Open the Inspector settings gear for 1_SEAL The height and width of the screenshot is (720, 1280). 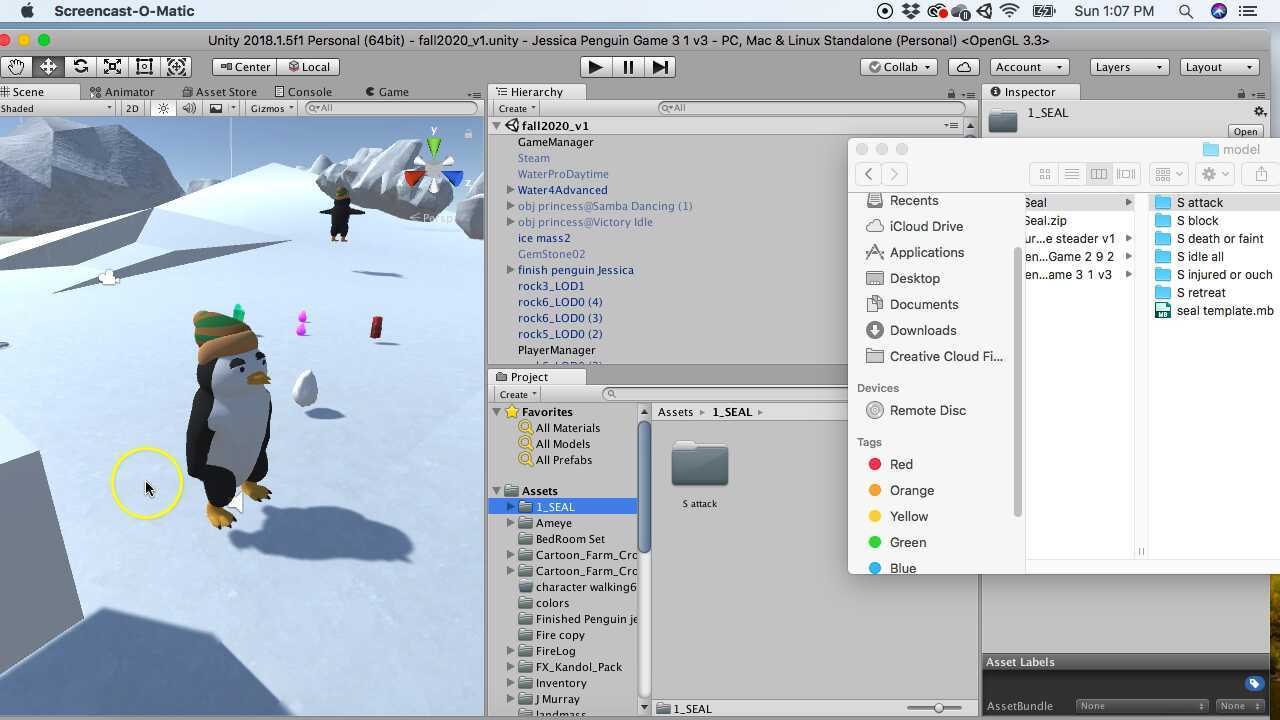coord(1259,112)
